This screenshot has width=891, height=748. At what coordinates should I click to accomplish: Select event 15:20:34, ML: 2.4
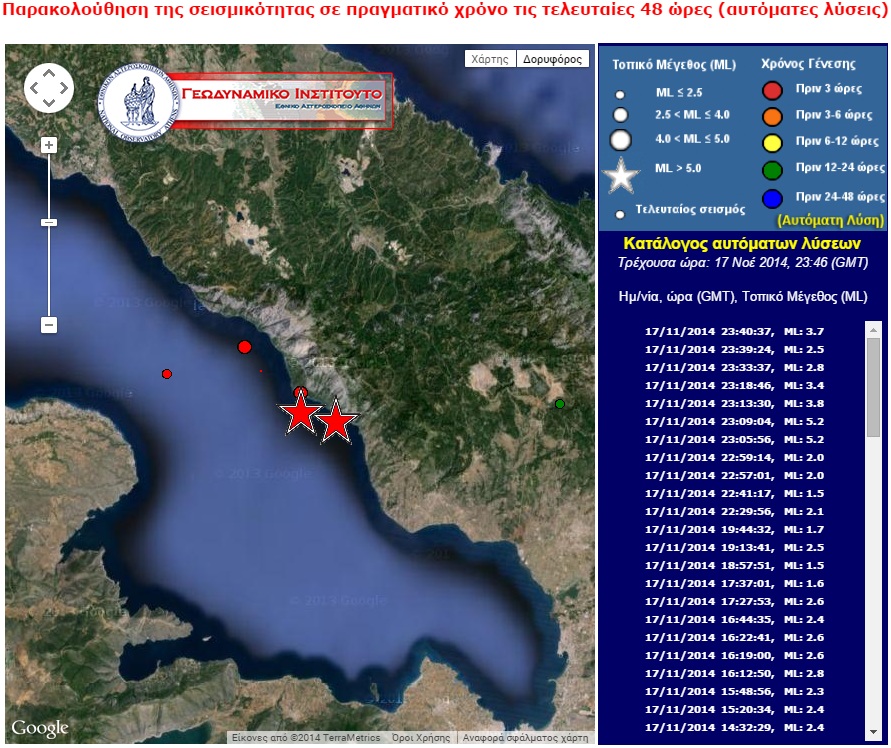[x=734, y=709]
